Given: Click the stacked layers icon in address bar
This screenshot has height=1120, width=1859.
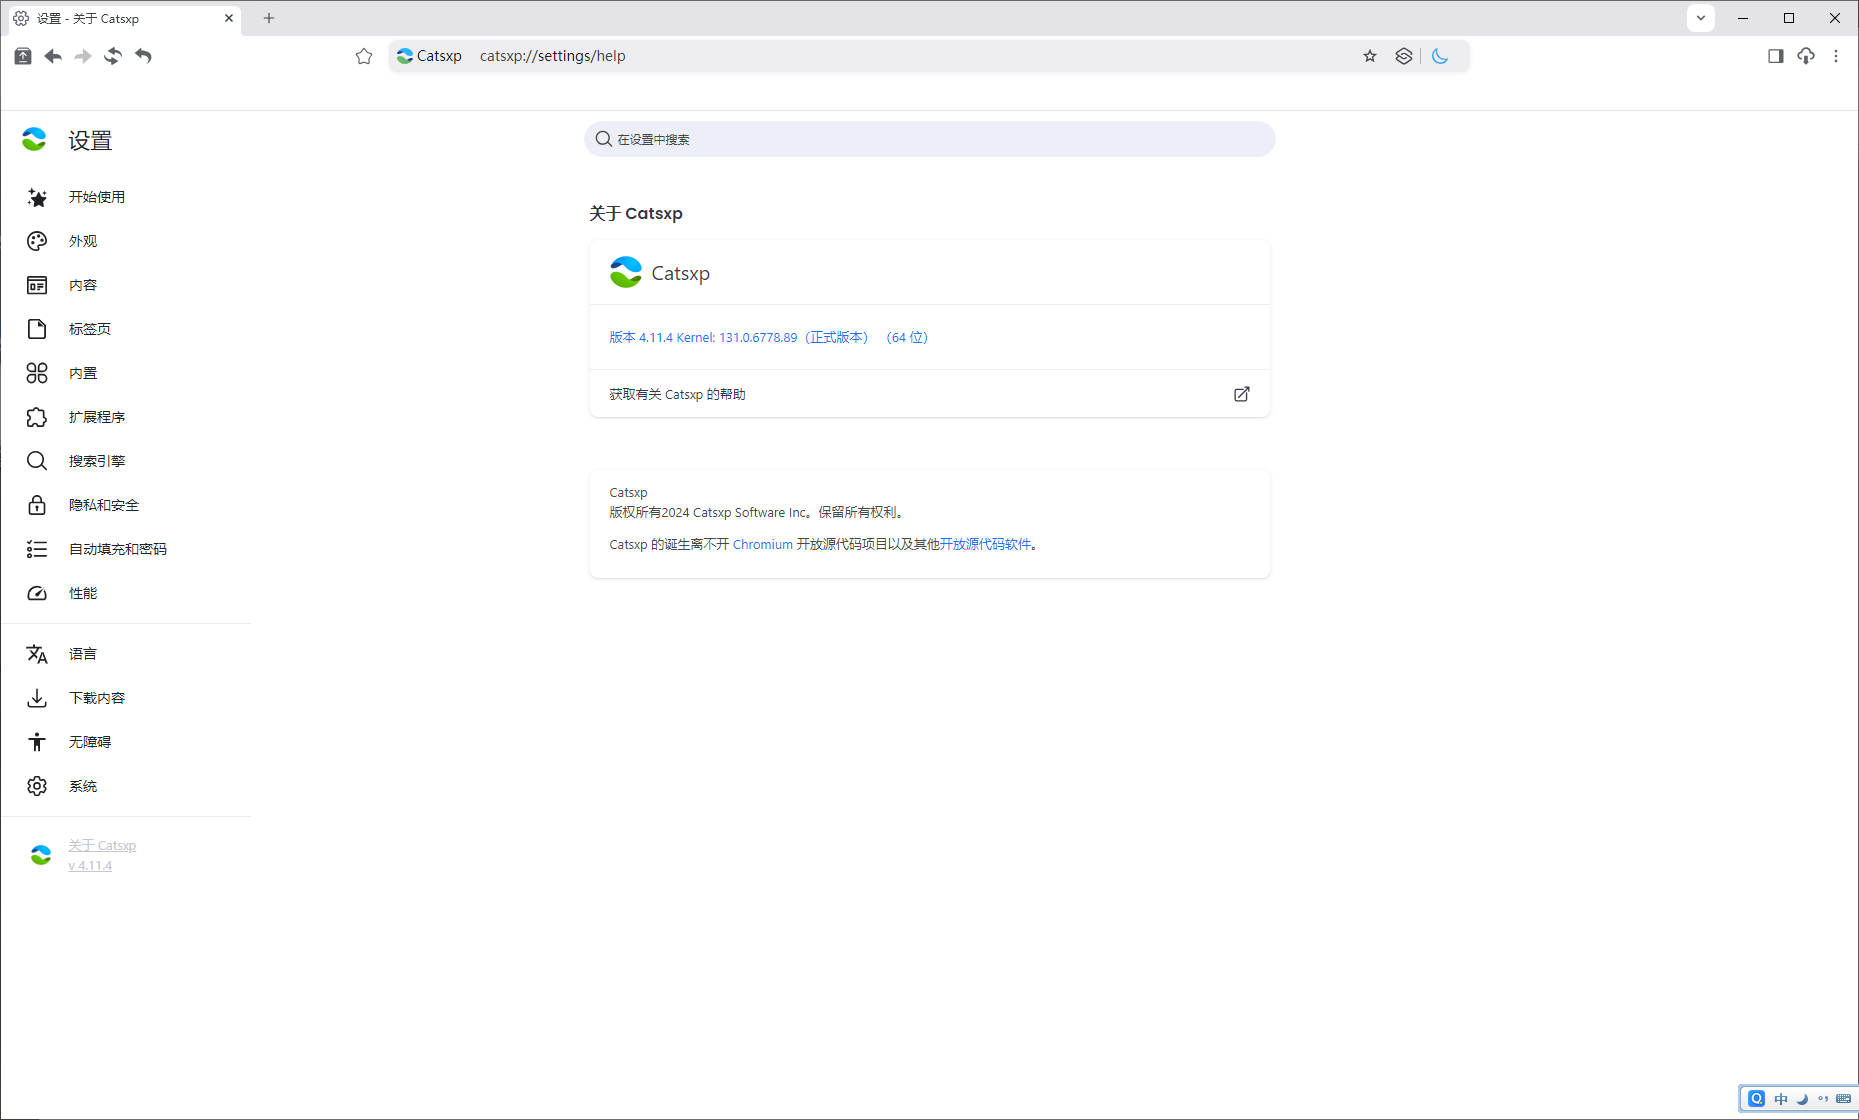Looking at the screenshot, I should pyautogui.click(x=1404, y=56).
